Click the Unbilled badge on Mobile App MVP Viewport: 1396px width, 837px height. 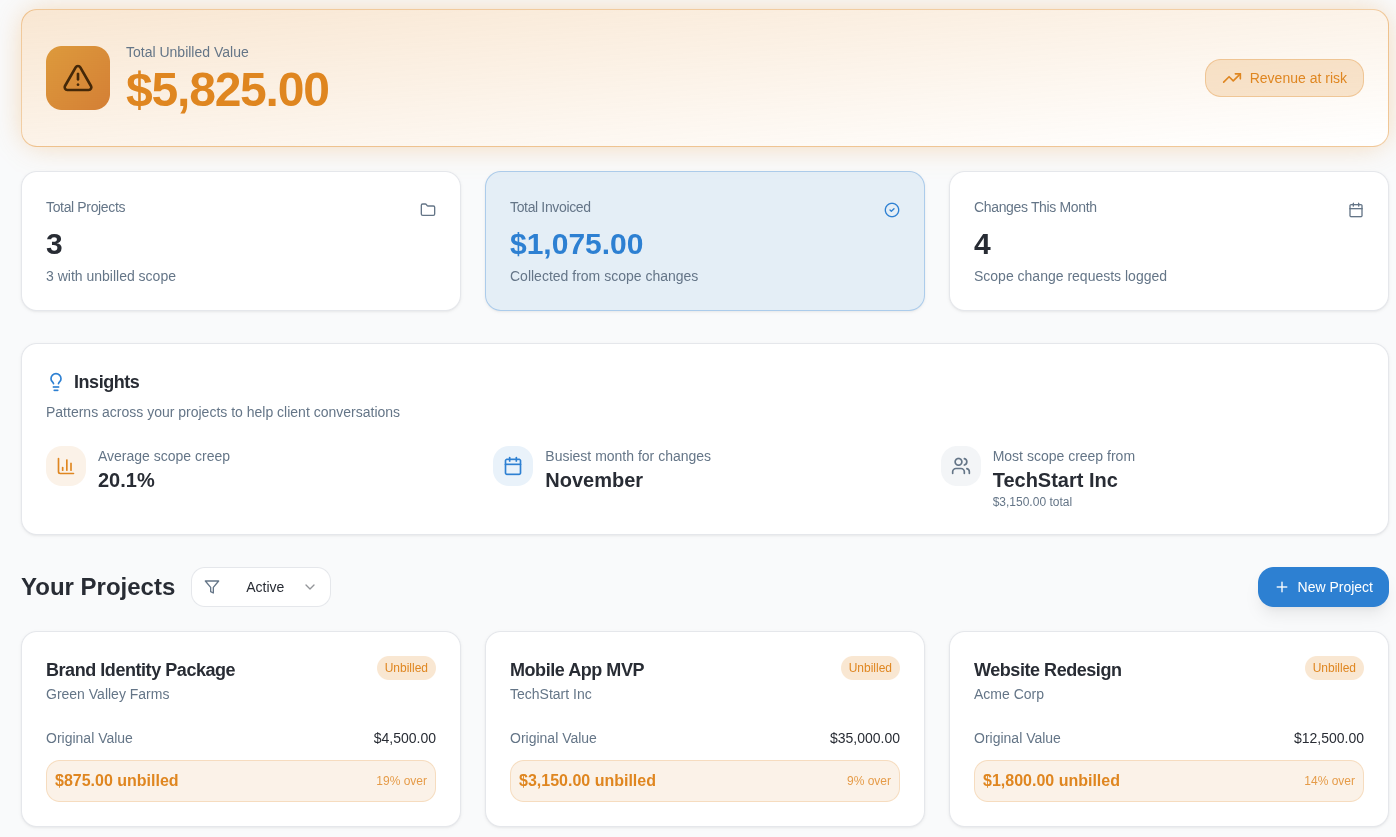point(870,668)
